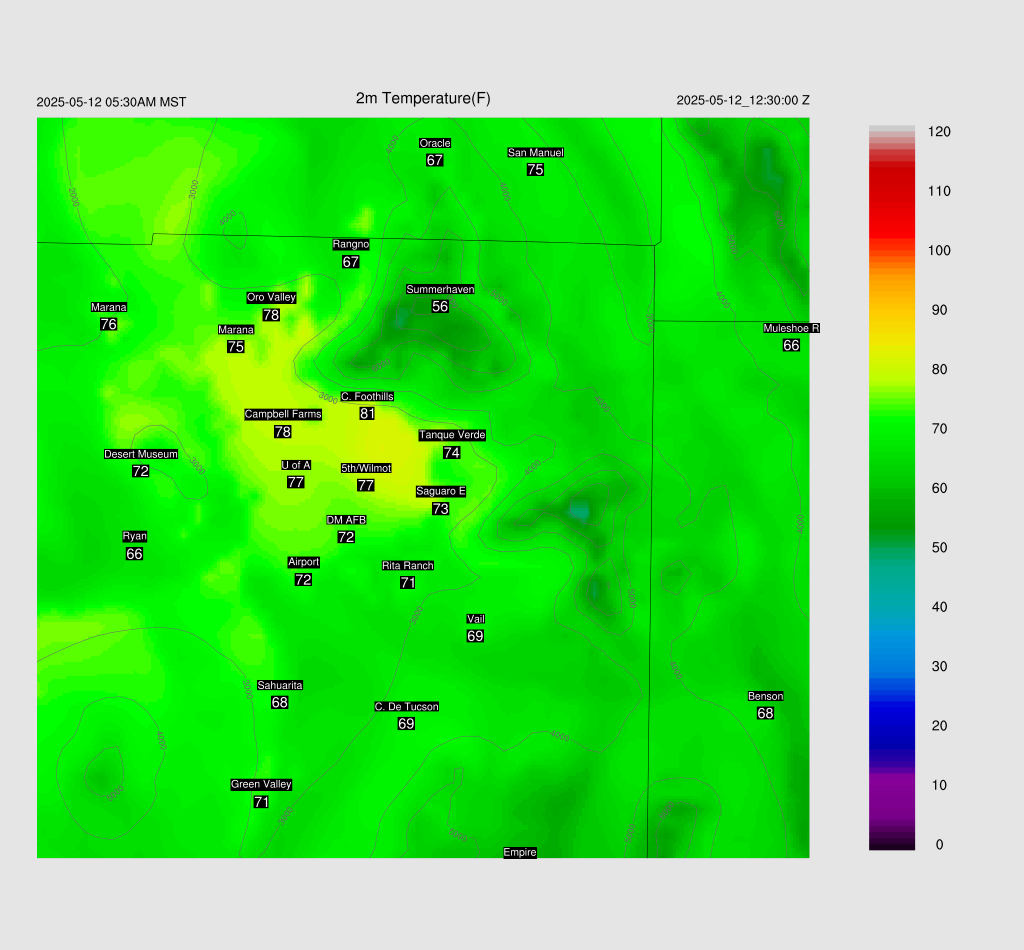This screenshot has height=950, width=1024.
Task: Click the 72 reading under Desert Museum
Action: tap(140, 471)
